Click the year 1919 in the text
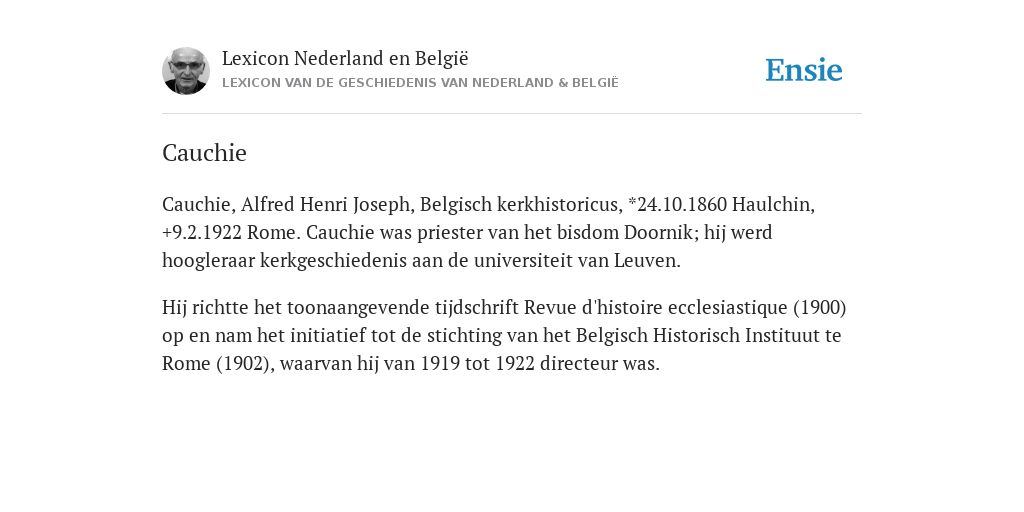This screenshot has width=1024, height=512. click(440, 364)
